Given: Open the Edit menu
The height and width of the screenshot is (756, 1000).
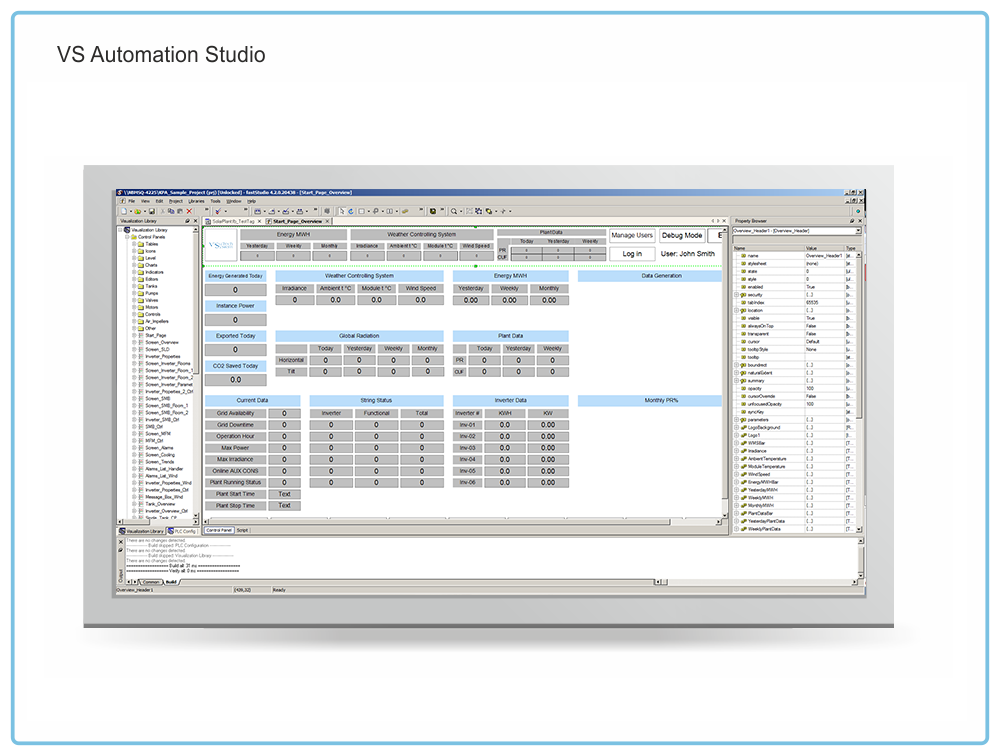Looking at the screenshot, I should pos(159,201).
